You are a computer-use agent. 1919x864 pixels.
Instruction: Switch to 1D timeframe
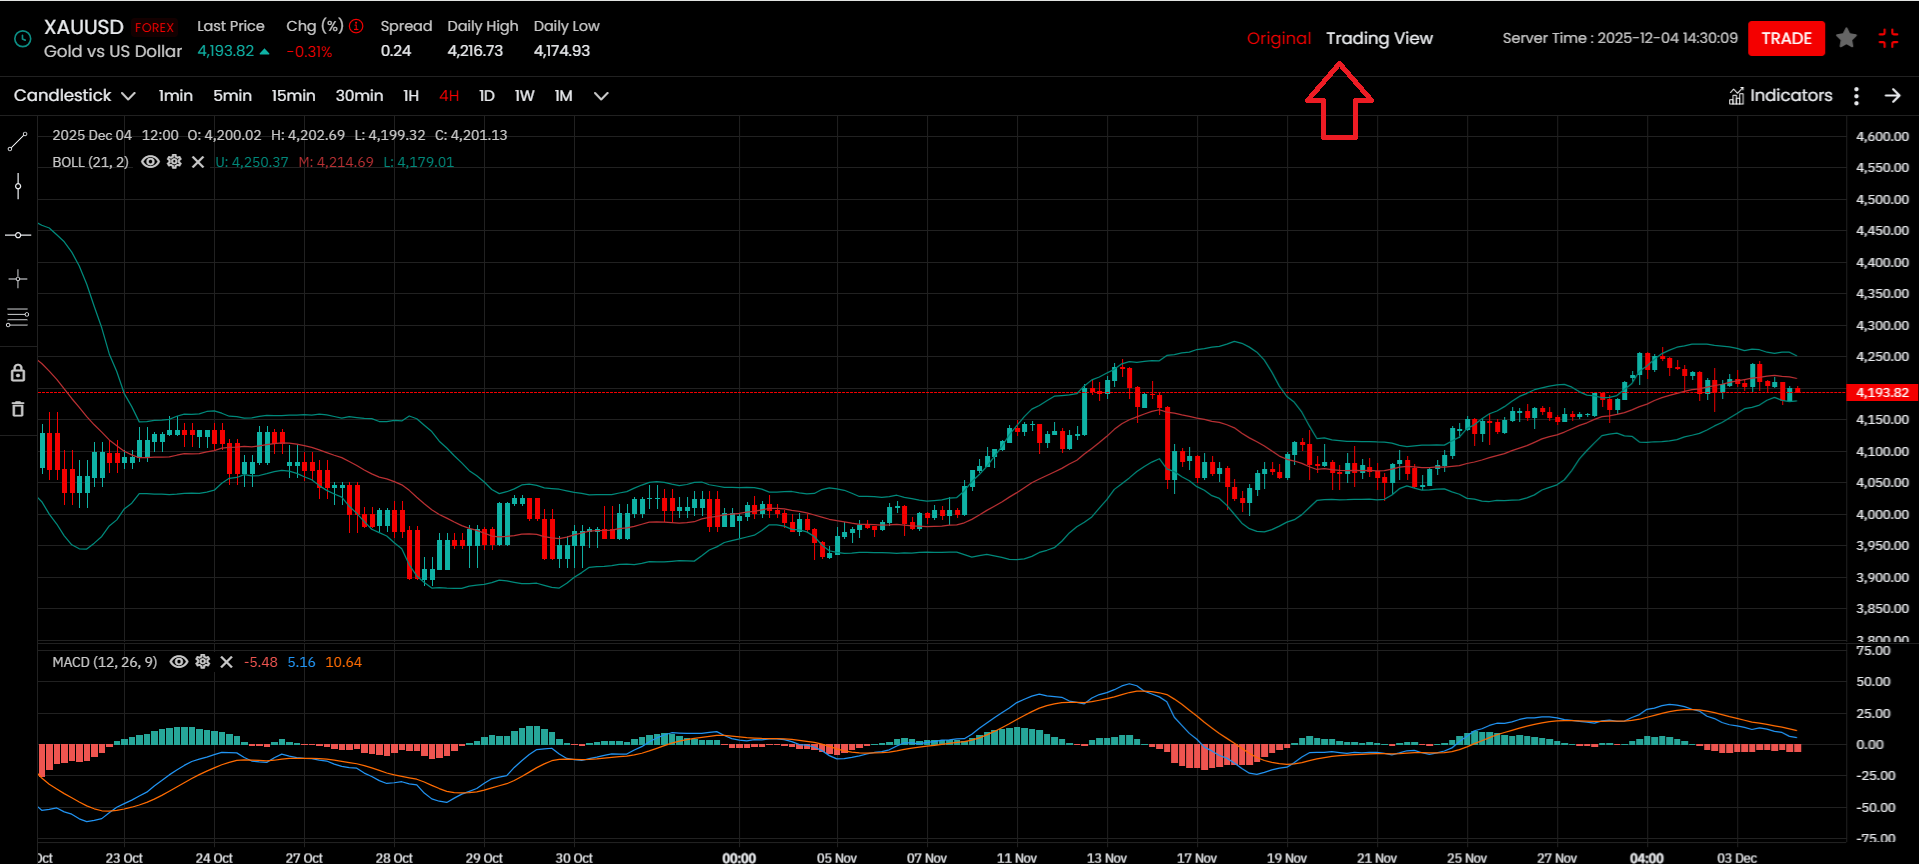[x=487, y=96]
